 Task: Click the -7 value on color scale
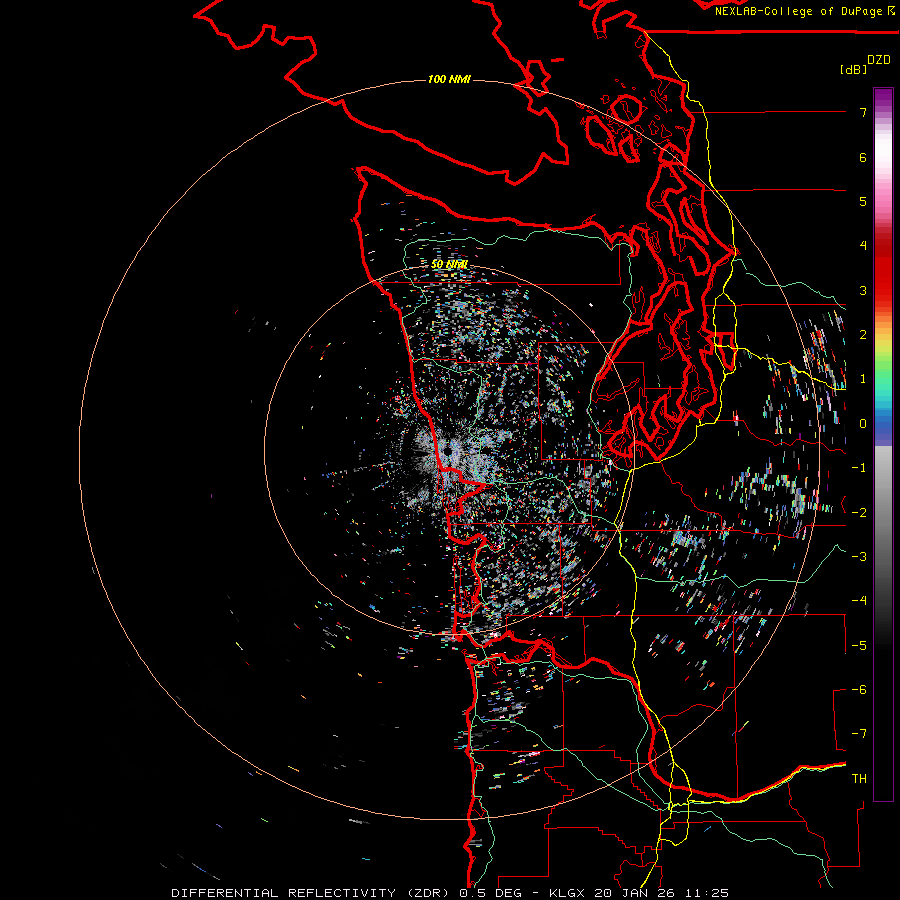click(x=859, y=734)
